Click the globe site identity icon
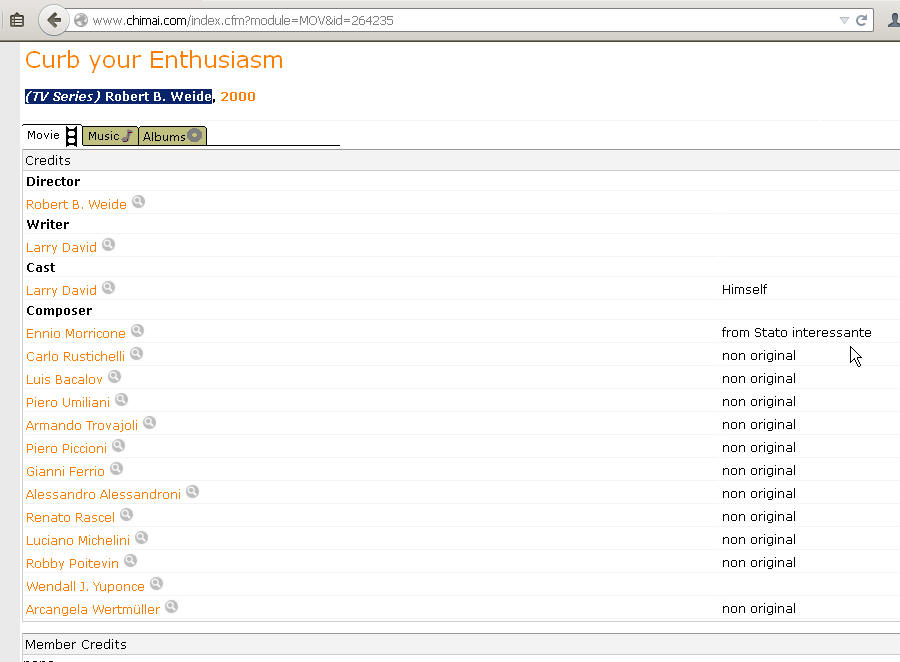The width and height of the screenshot is (900, 662). coord(81,20)
